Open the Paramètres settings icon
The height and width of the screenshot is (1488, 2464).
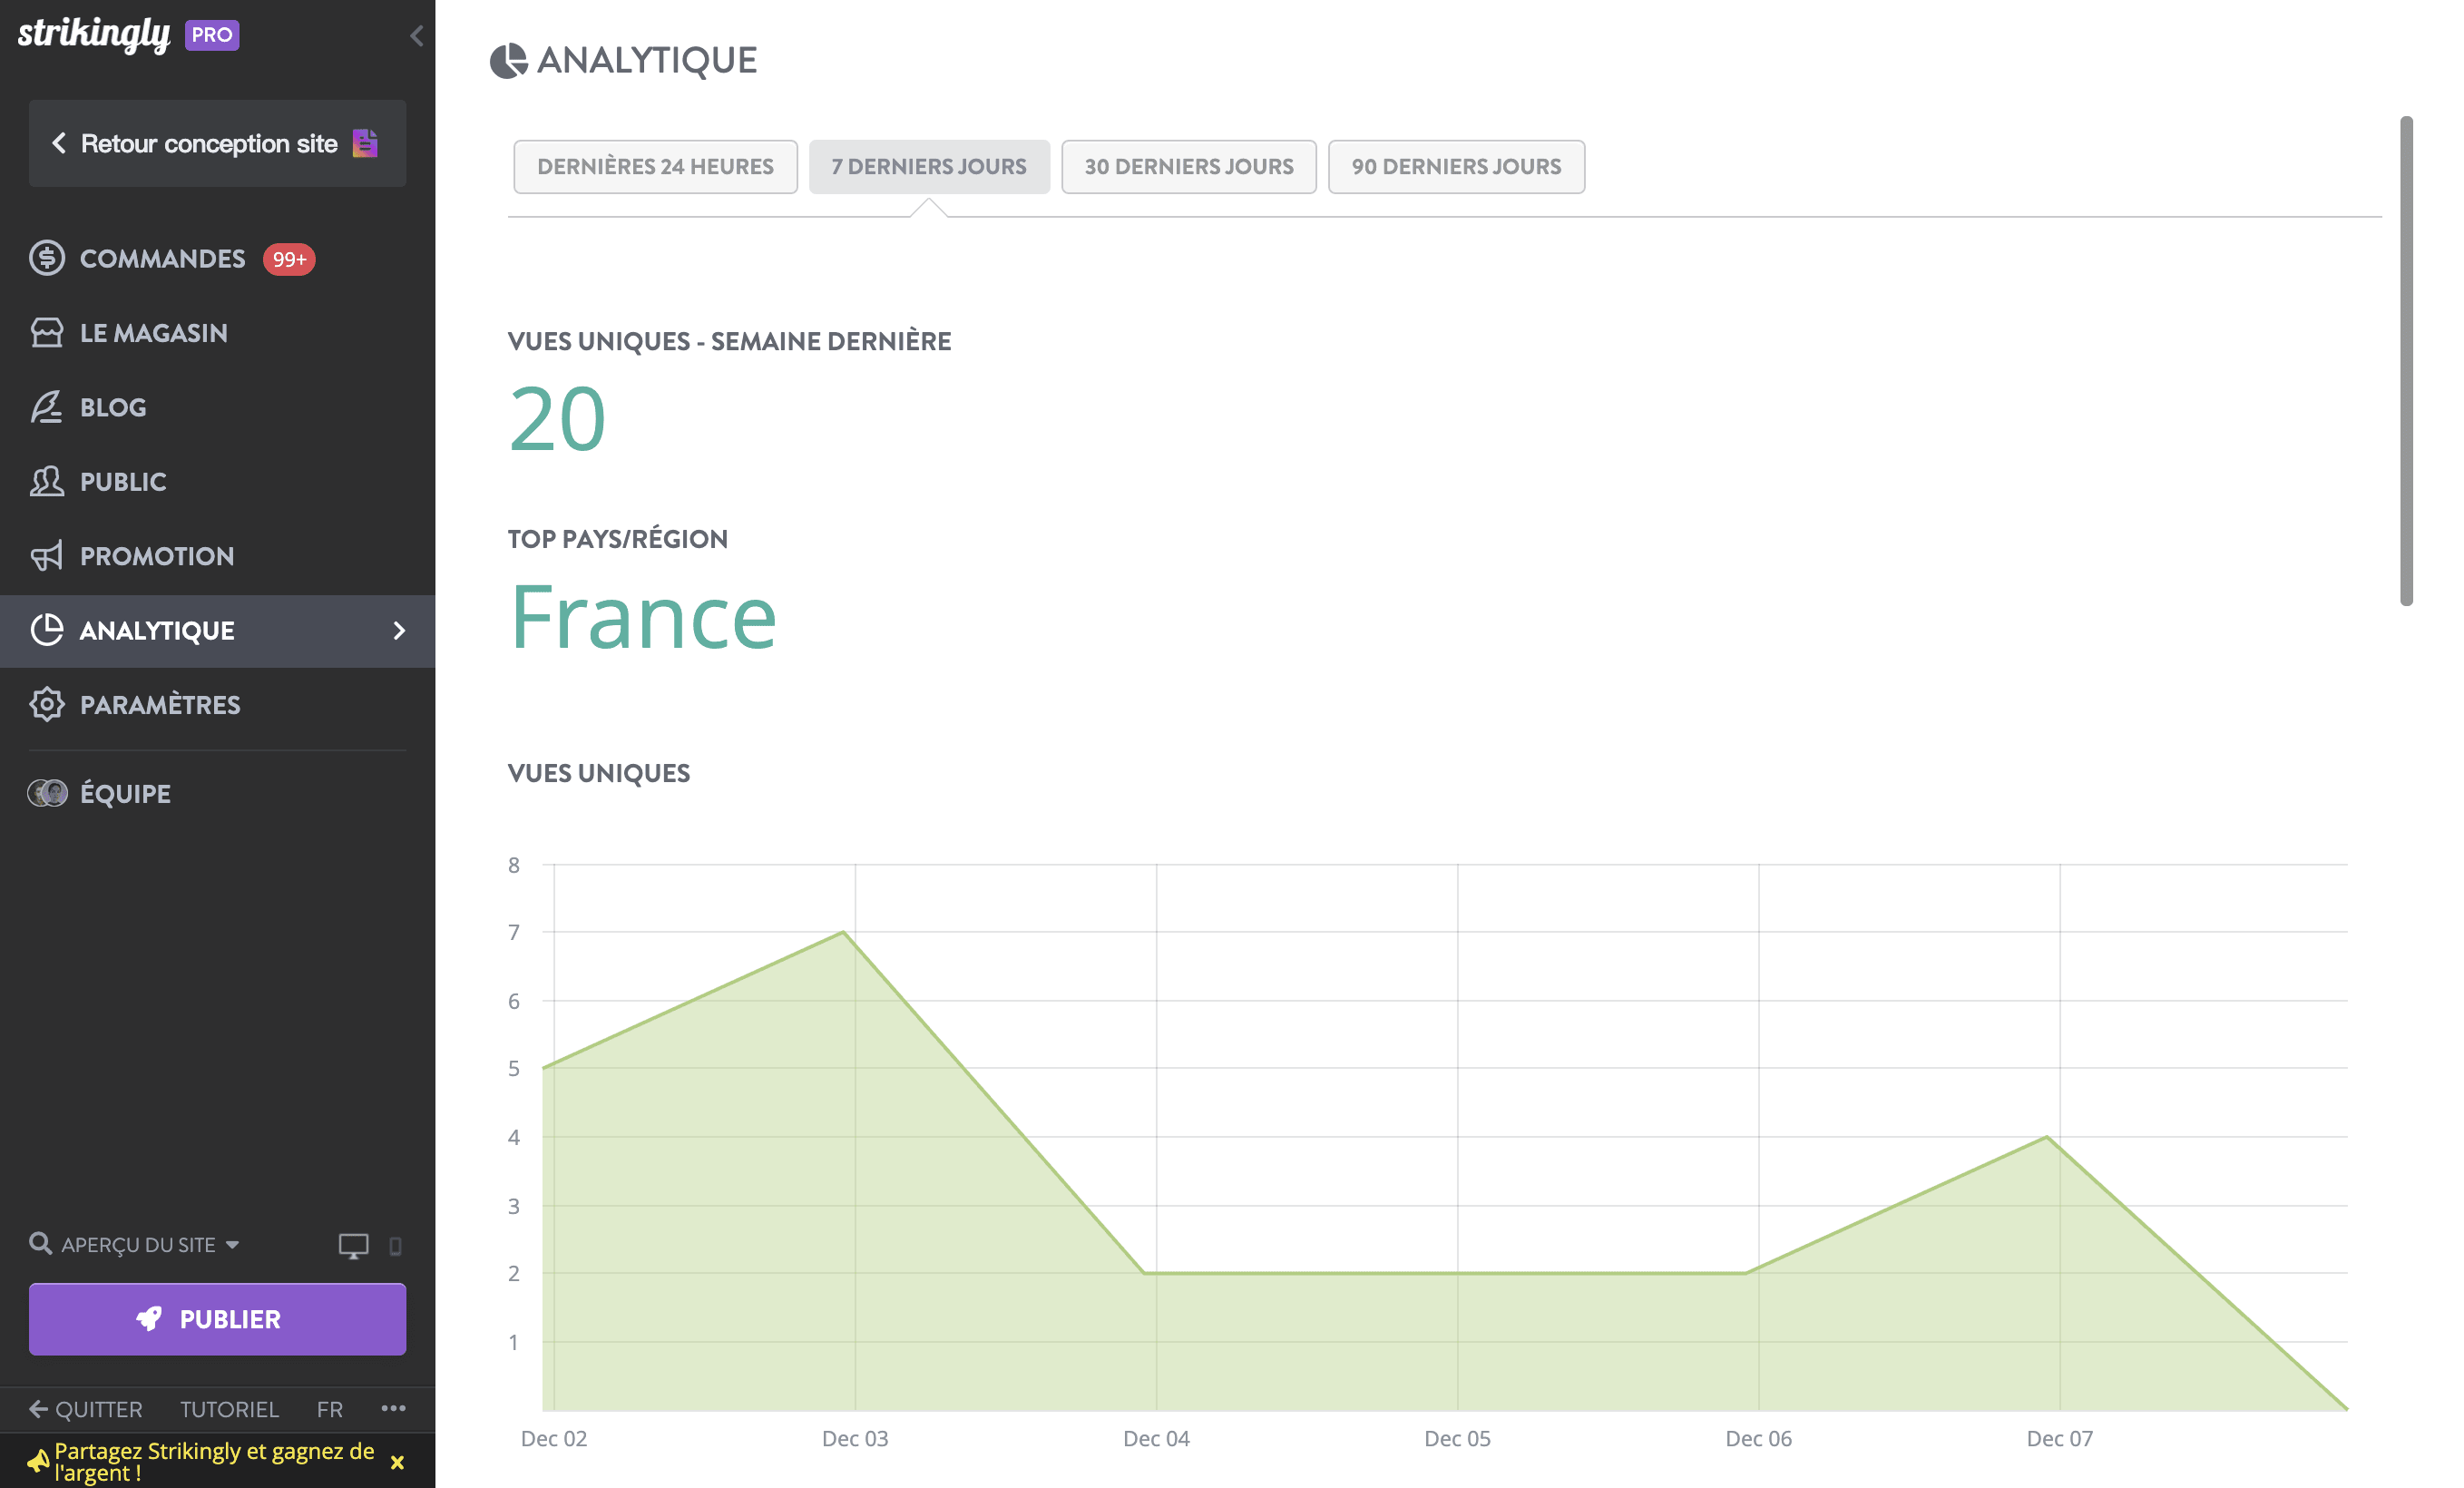tap(46, 704)
